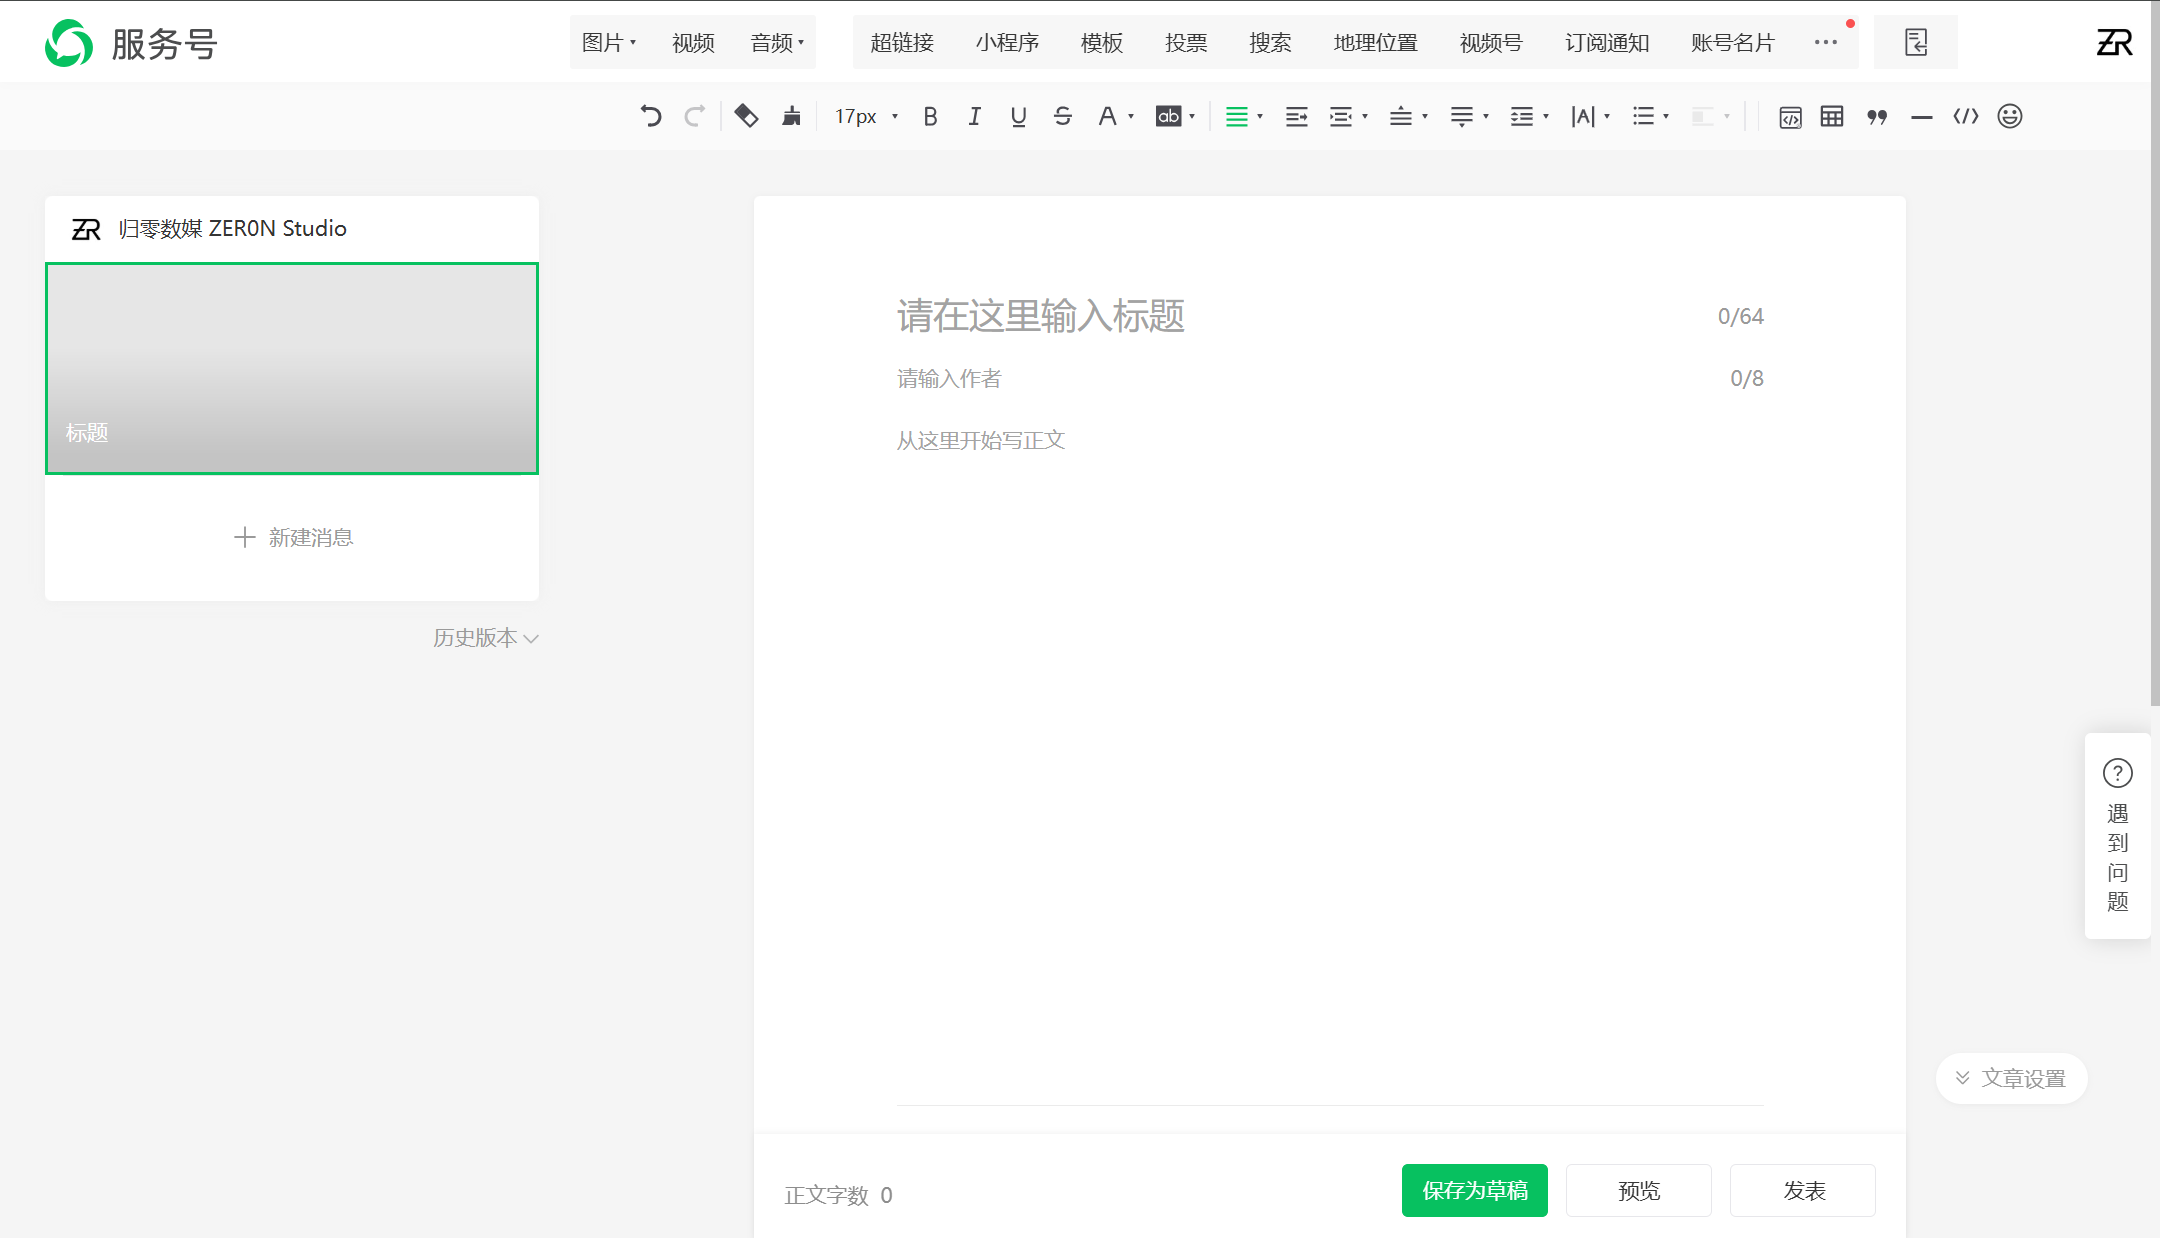Toggle underline formatting
The width and height of the screenshot is (2160, 1238).
click(1018, 116)
